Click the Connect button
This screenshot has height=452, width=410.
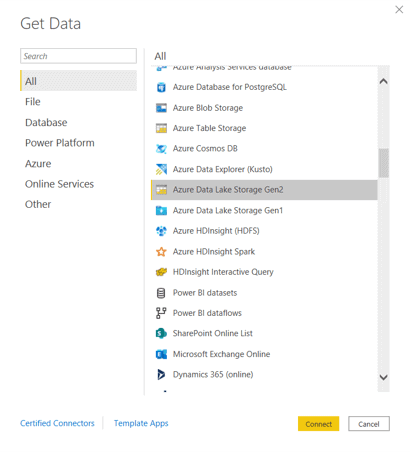[x=318, y=424]
